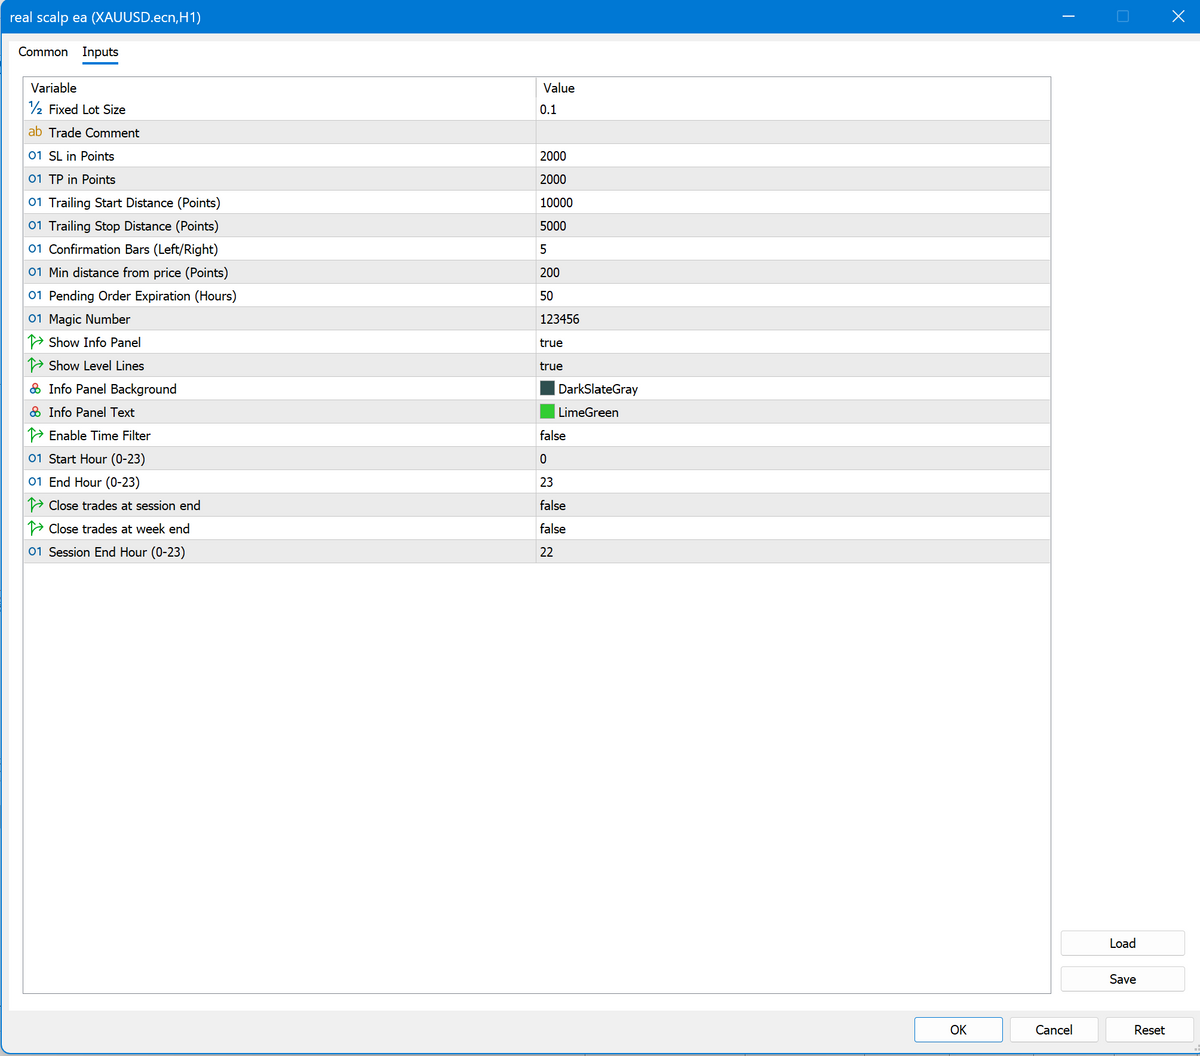Toggle the Show Level Lines true value
The height and width of the screenshot is (1056, 1200).
[x=551, y=366]
